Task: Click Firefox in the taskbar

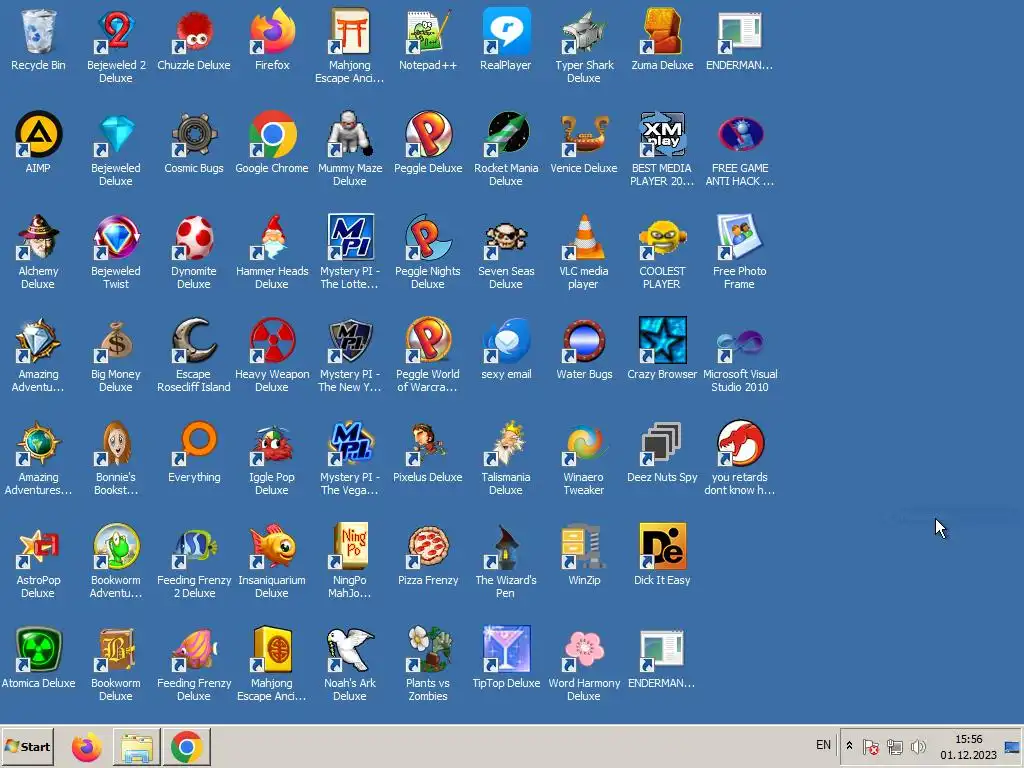Action: pos(87,746)
